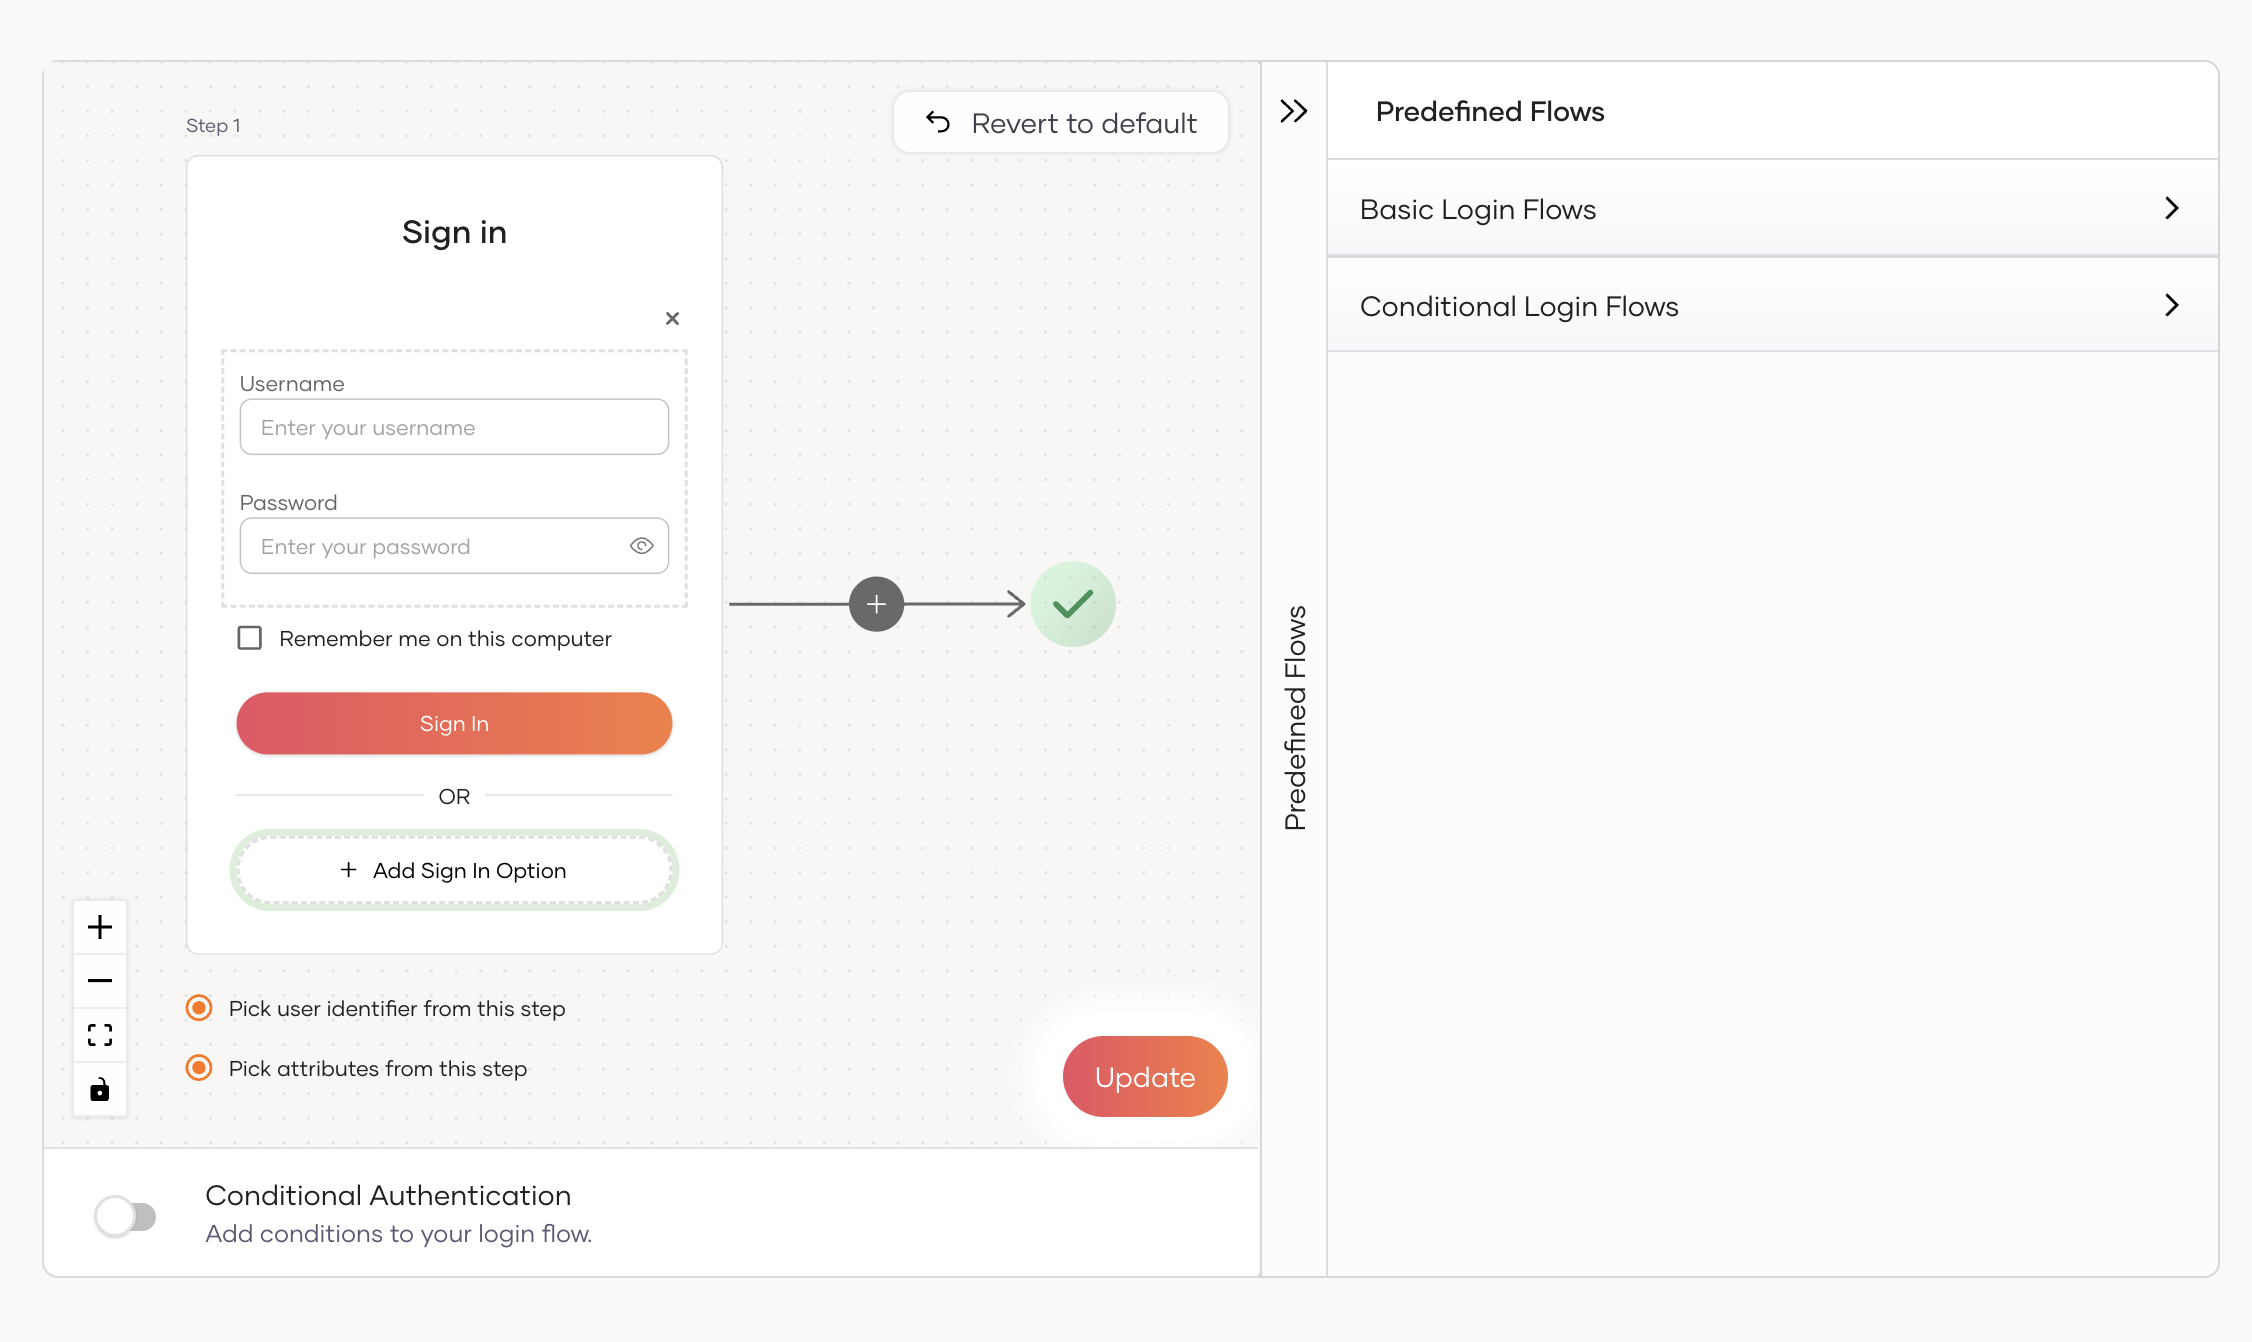
Task: Select Pick user identifier from this step
Action: [199, 1008]
